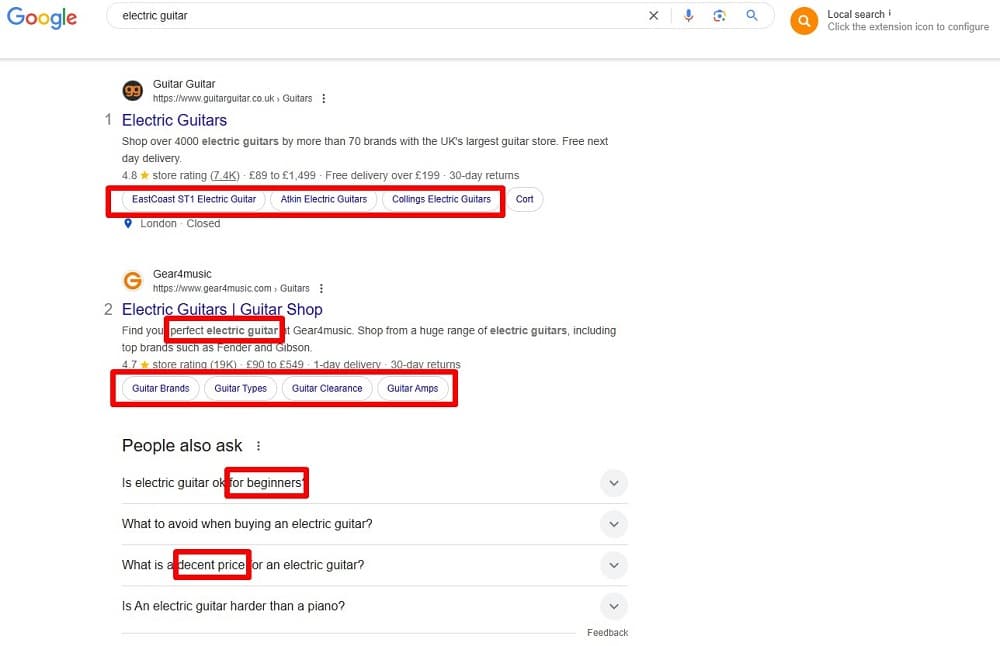This screenshot has height=646, width=1000.
Task: Click the People also ask heading
Action: pos(182,445)
